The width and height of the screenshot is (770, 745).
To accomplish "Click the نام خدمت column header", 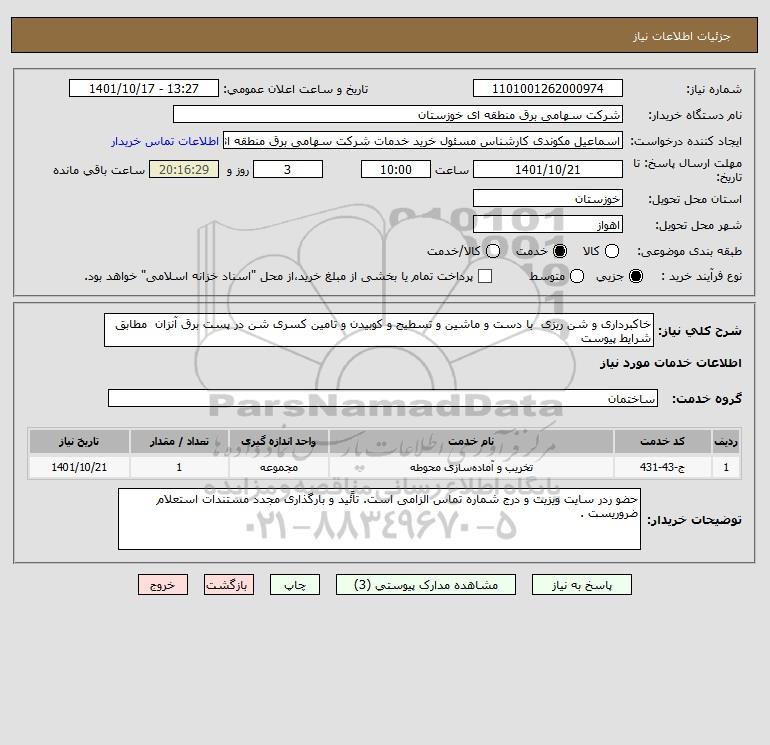I will (471, 441).
